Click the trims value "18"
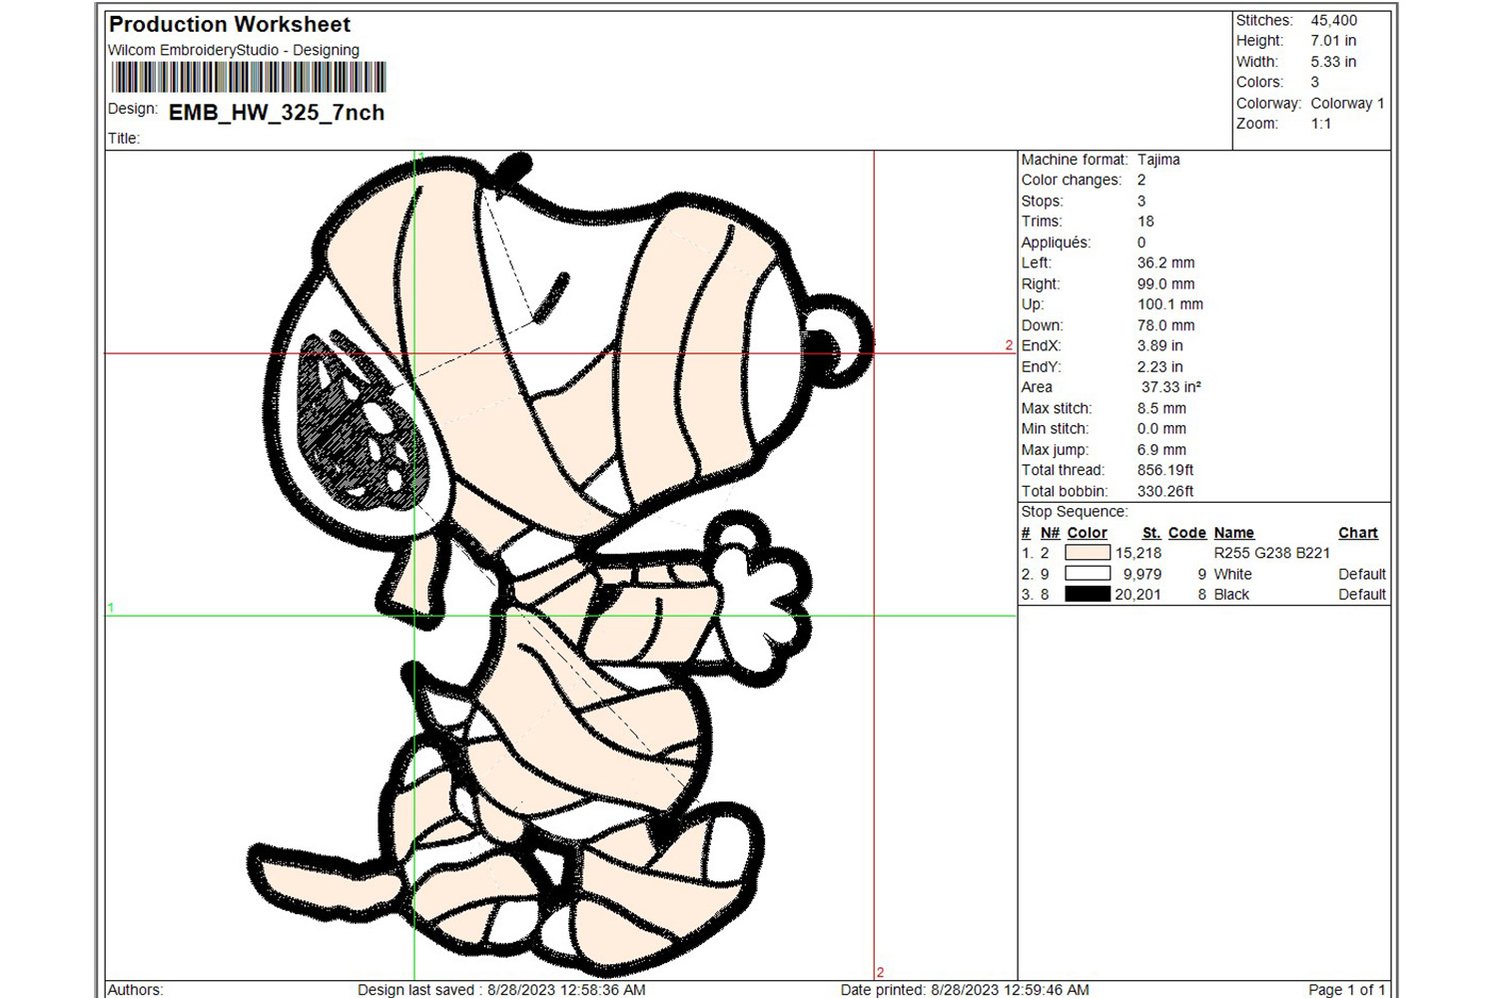 (1145, 222)
